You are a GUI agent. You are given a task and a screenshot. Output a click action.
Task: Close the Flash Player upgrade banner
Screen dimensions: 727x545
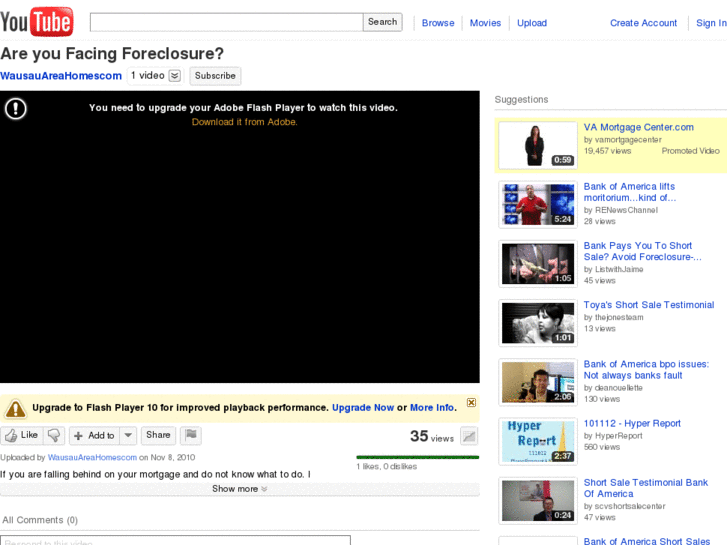pos(471,402)
